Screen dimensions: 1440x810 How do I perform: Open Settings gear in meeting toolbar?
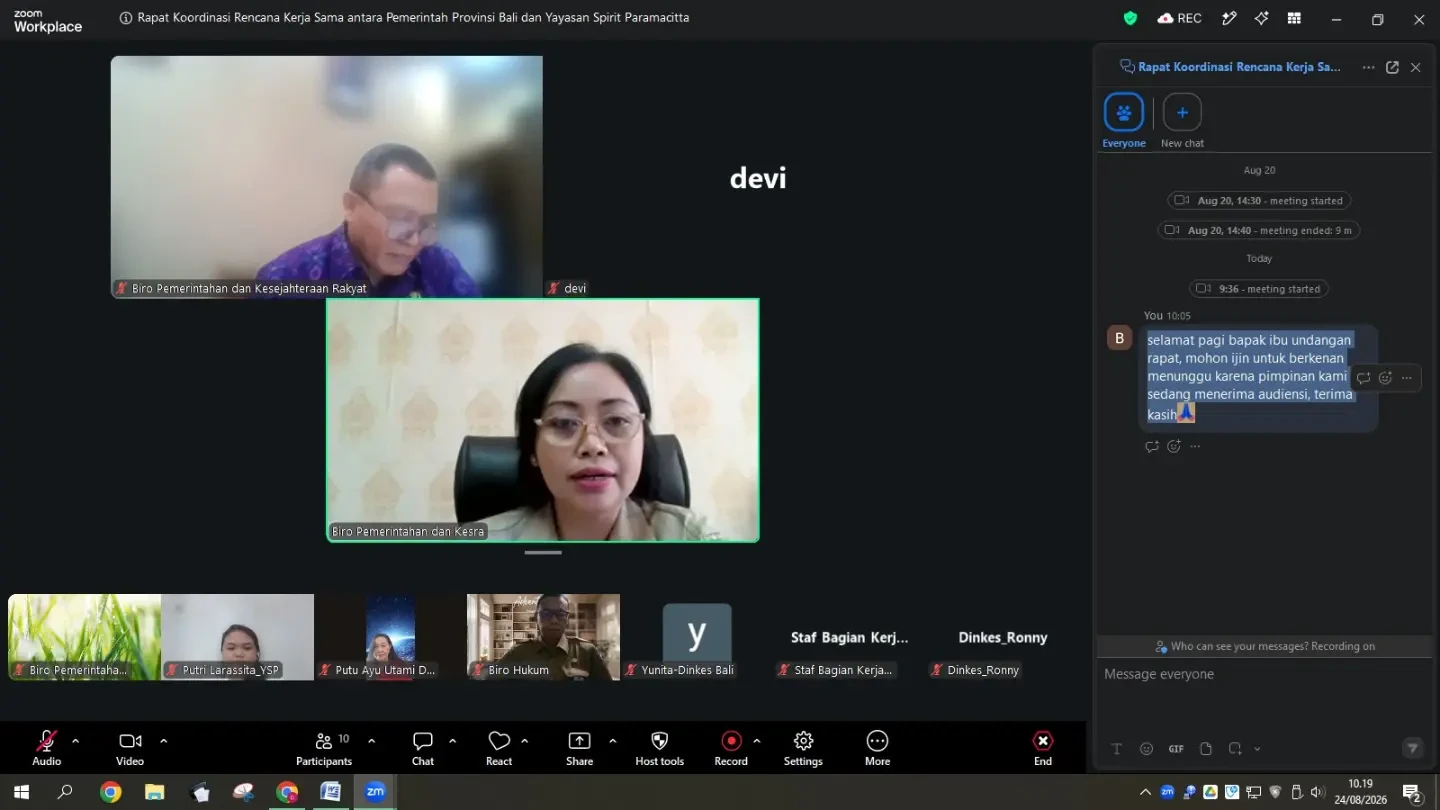pyautogui.click(x=803, y=741)
